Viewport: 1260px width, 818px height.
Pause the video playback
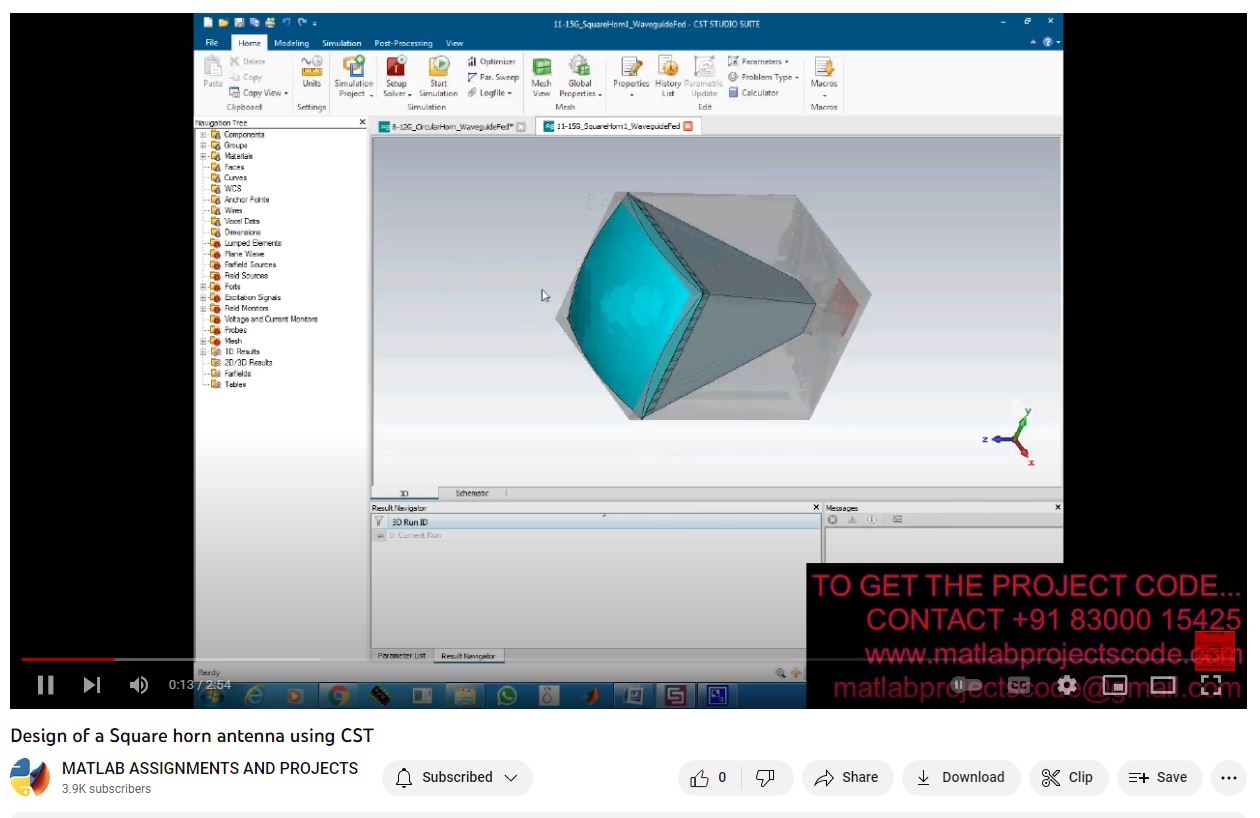45,685
